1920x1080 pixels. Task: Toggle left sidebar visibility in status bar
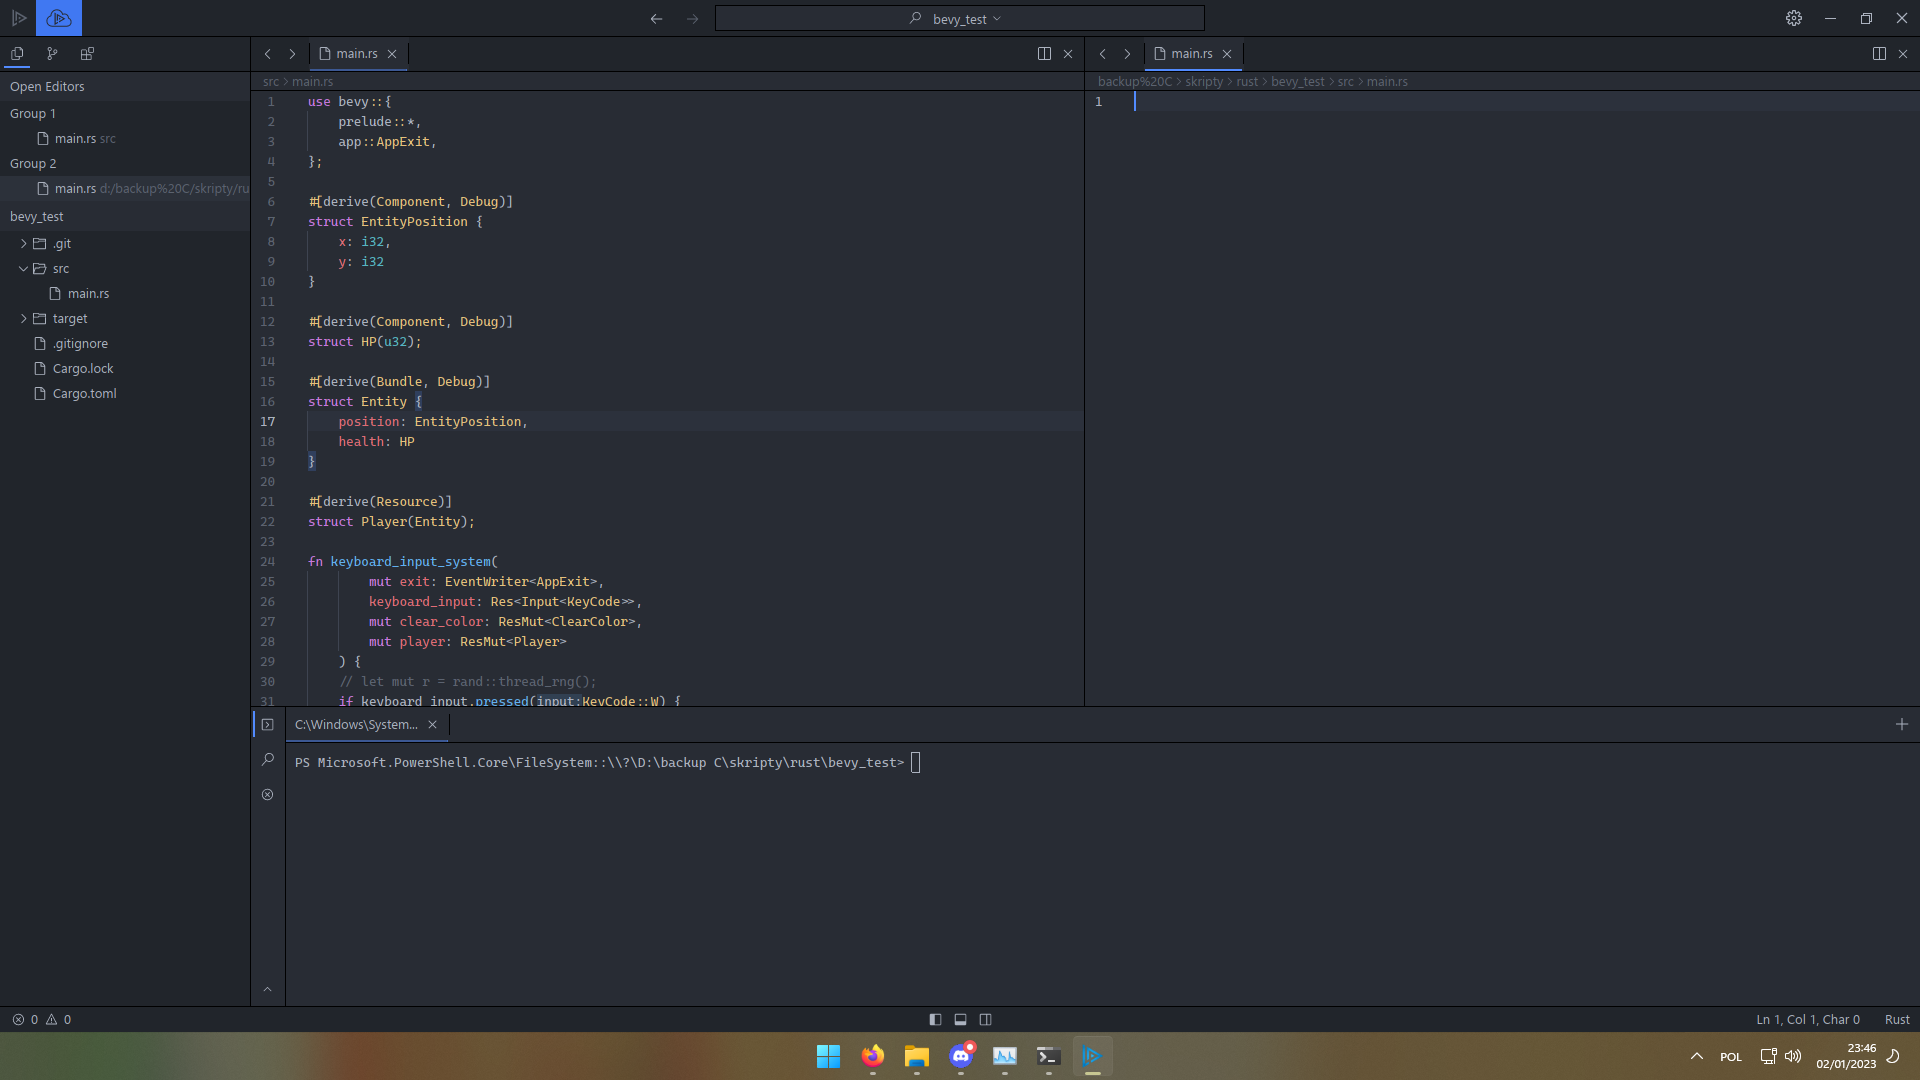pyautogui.click(x=935, y=1019)
